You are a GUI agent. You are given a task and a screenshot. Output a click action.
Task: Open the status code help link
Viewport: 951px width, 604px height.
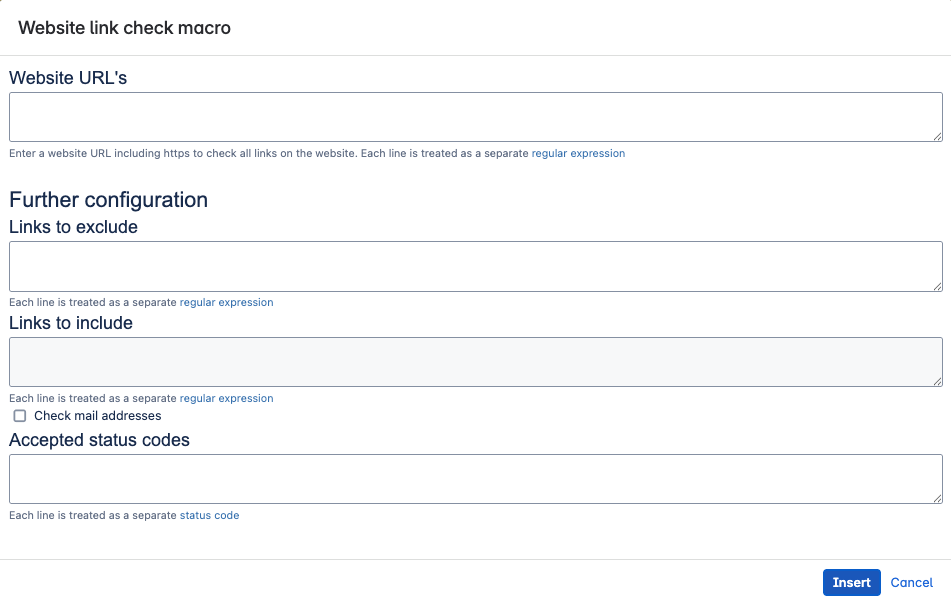(209, 516)
